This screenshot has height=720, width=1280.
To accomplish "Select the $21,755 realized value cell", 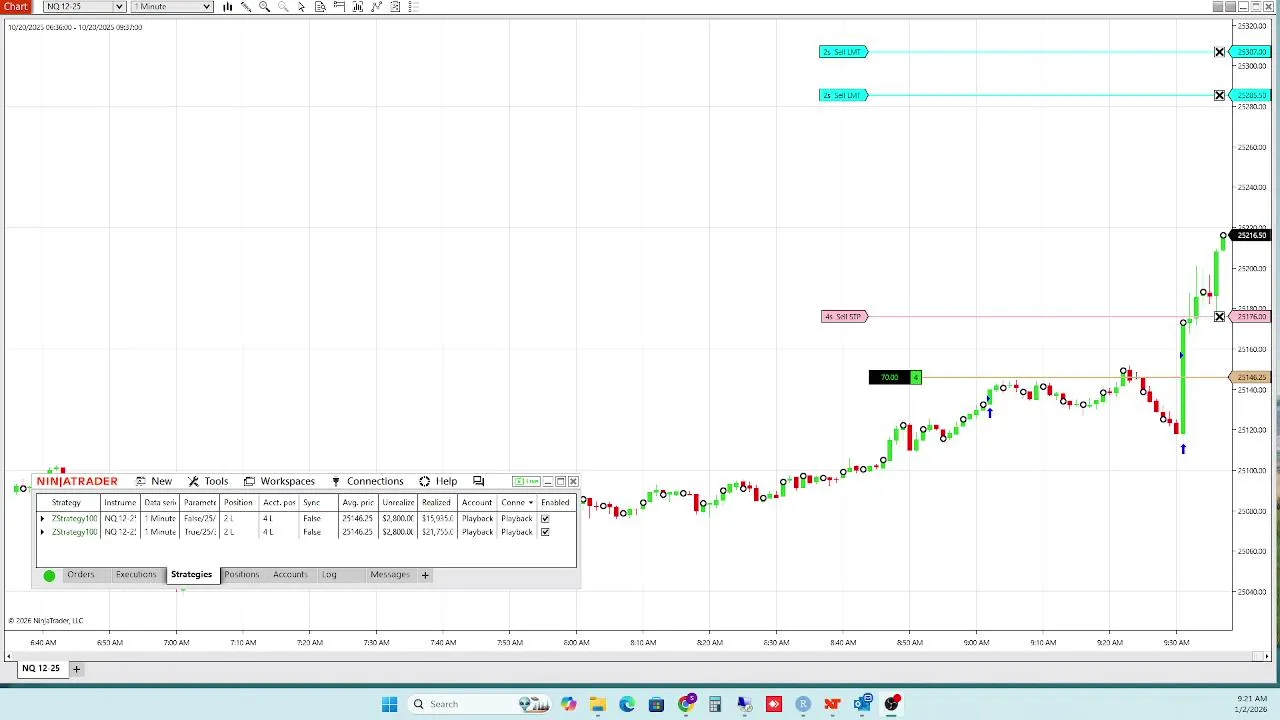I will coord(437,532).
